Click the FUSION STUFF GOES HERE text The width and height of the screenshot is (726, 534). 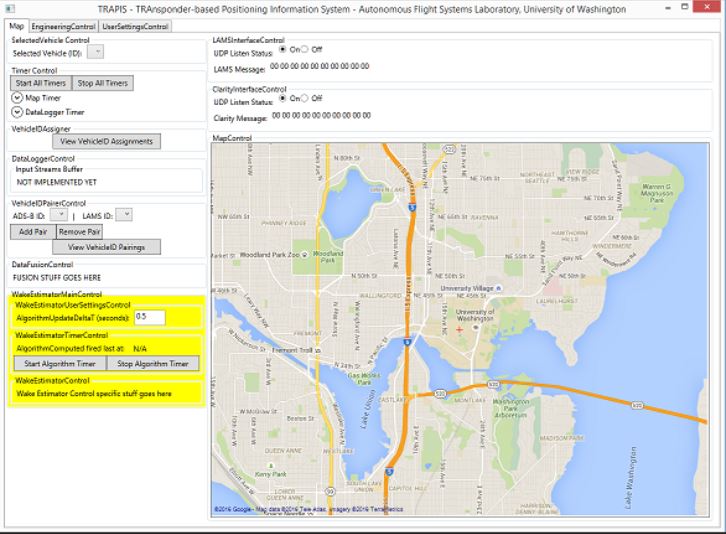click(56, 277)
